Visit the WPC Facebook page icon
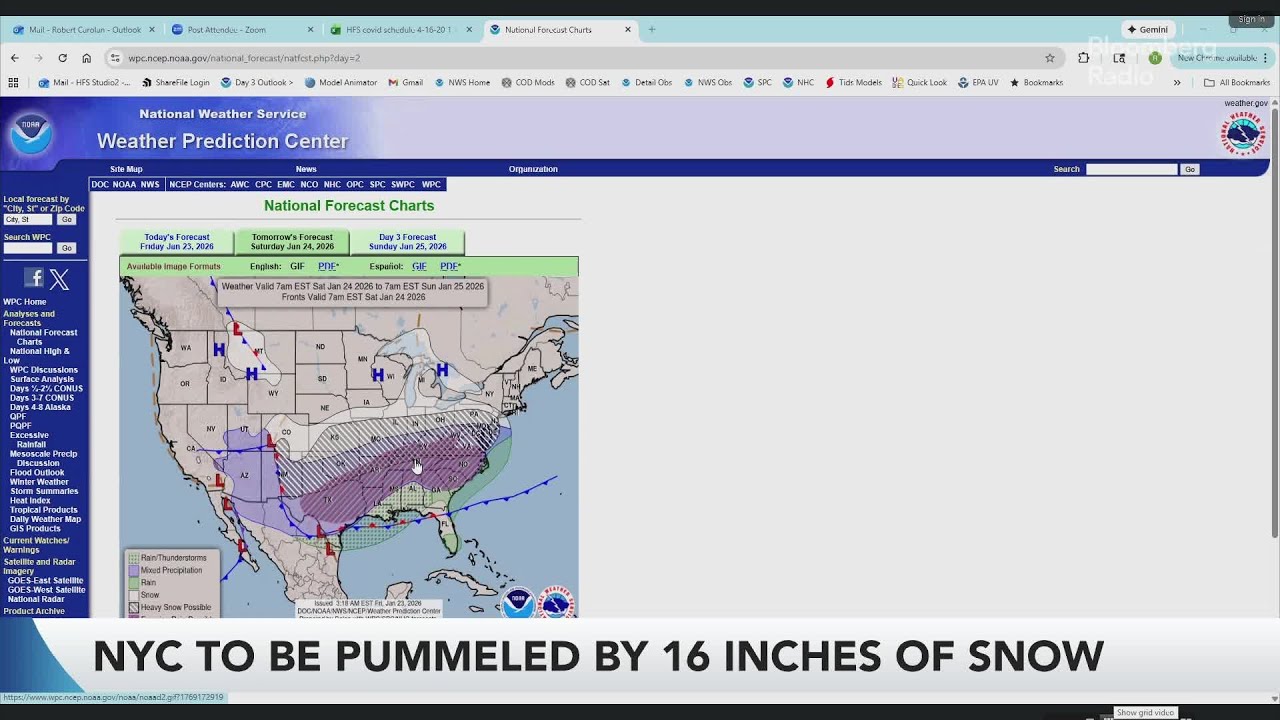 [x=34, y=279]
